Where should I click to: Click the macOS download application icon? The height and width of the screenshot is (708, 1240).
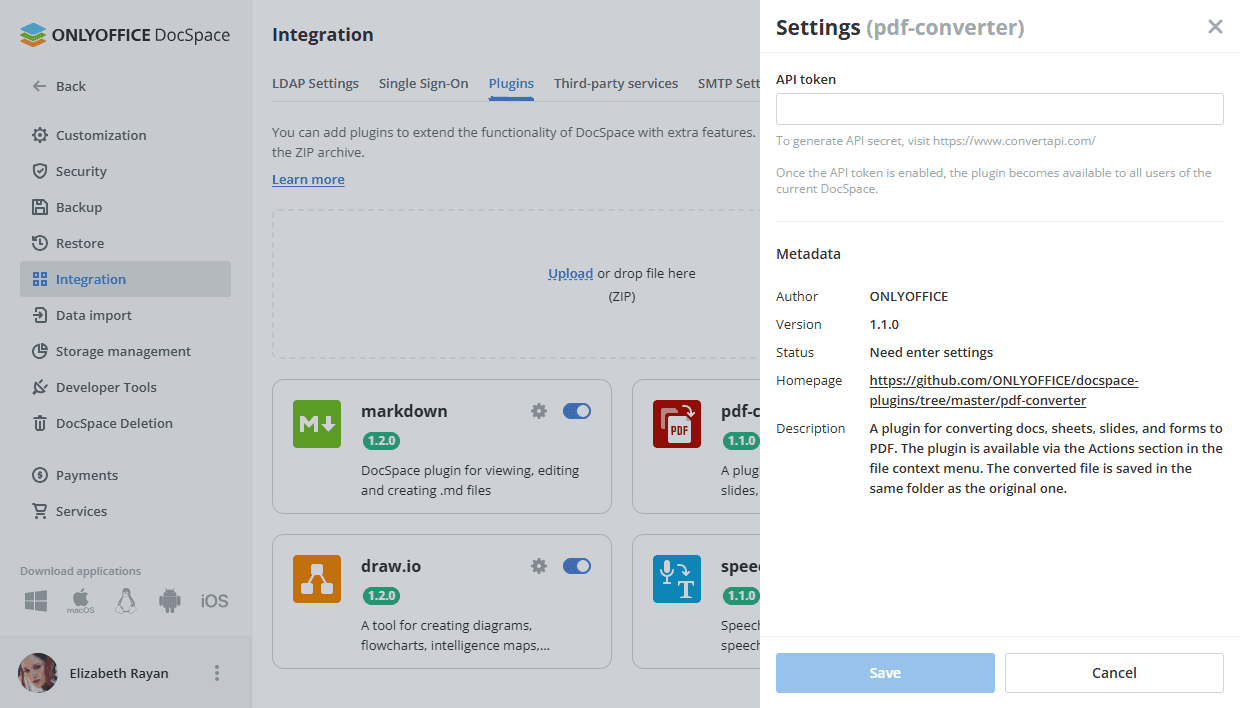pos(81,601)
